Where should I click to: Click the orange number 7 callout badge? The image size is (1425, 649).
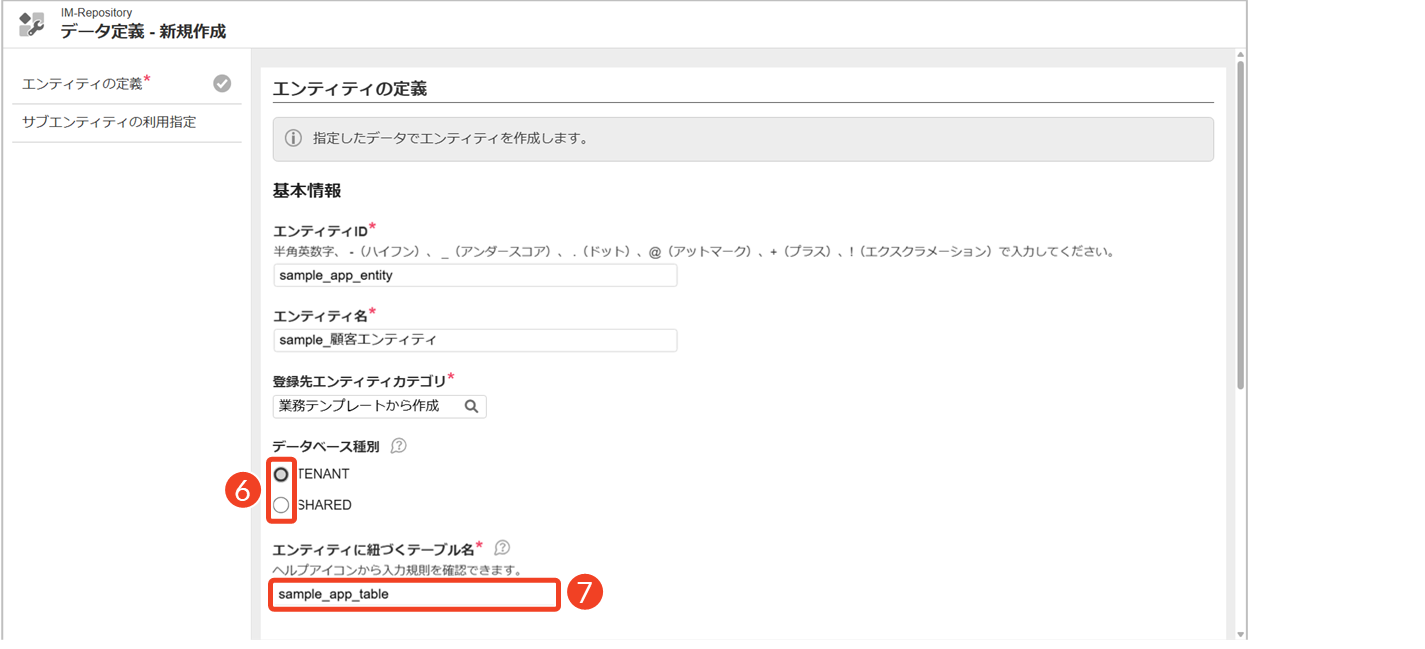click(584, 593)
